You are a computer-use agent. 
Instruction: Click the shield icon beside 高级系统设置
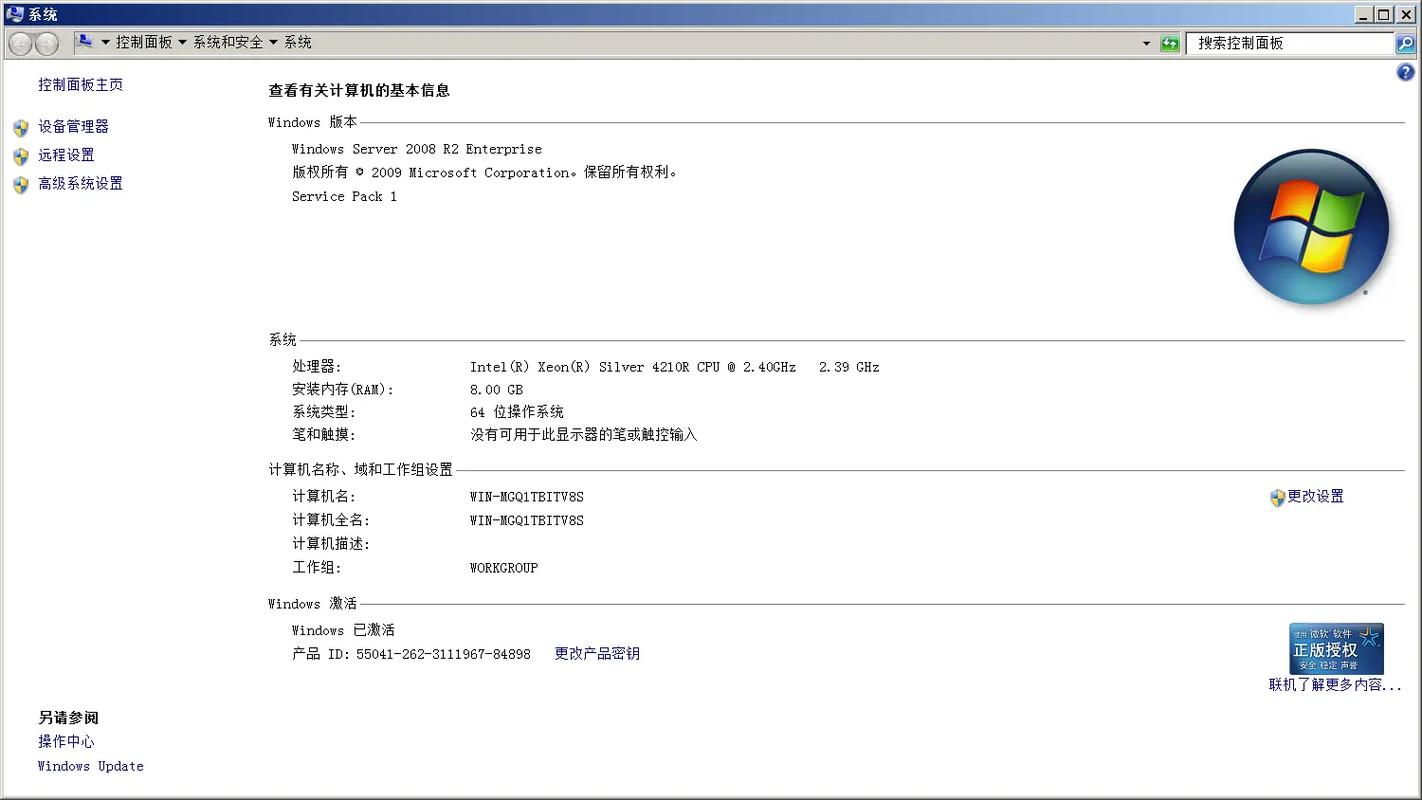(21, 184)
